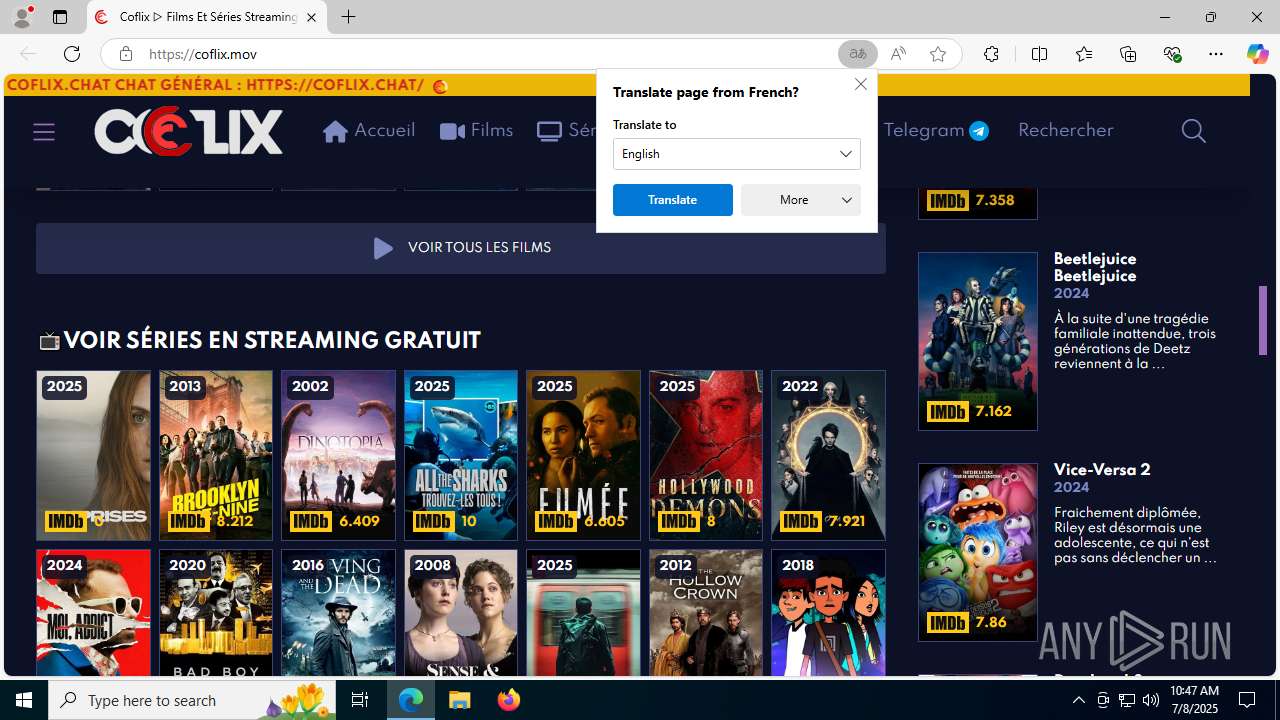This screenshot has width=1280, height=720.
Task: Open the Favorites list icon
Action: pyautogui.click(x=1084, y=54)
